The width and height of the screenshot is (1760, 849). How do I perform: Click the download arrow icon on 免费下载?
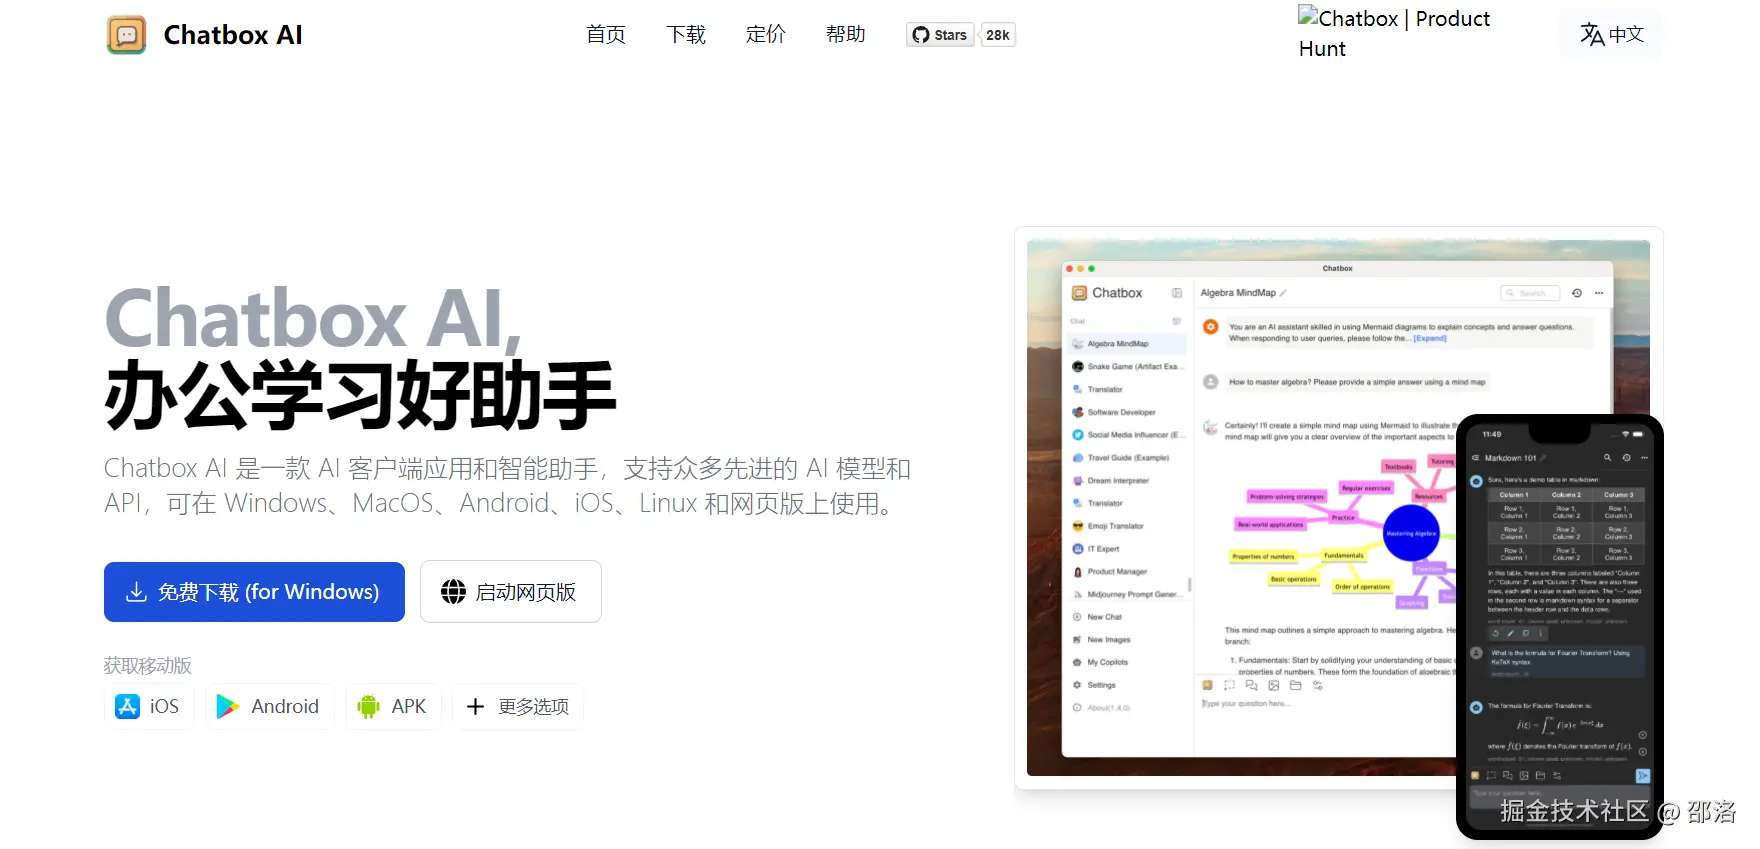[x=137, y=592]
